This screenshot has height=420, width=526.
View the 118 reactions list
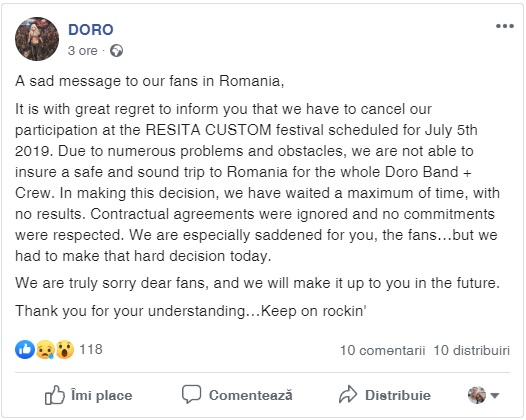pyautogui.click(x=91, y=350)
